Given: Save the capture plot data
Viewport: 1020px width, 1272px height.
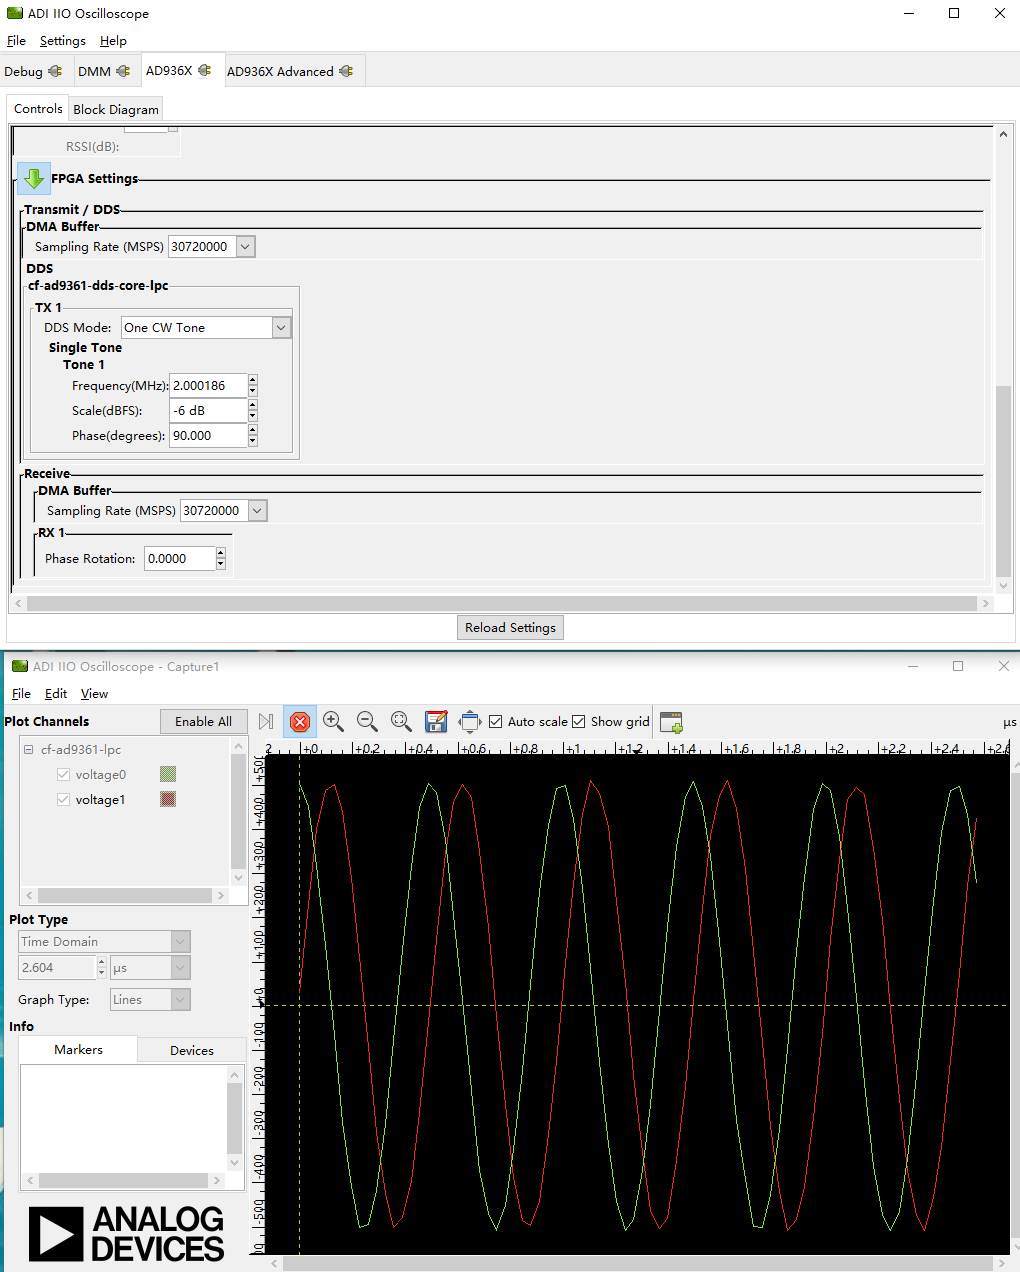Looking at the screenshot, I should click(436, 722).
